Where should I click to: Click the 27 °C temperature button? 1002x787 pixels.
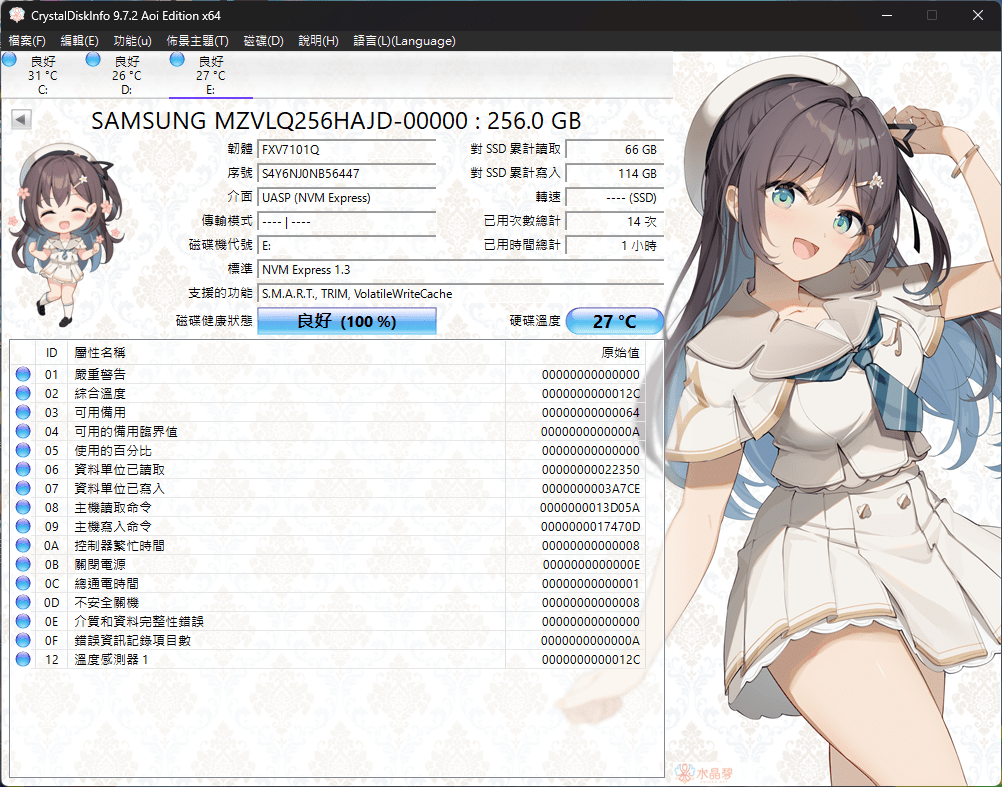615,321
